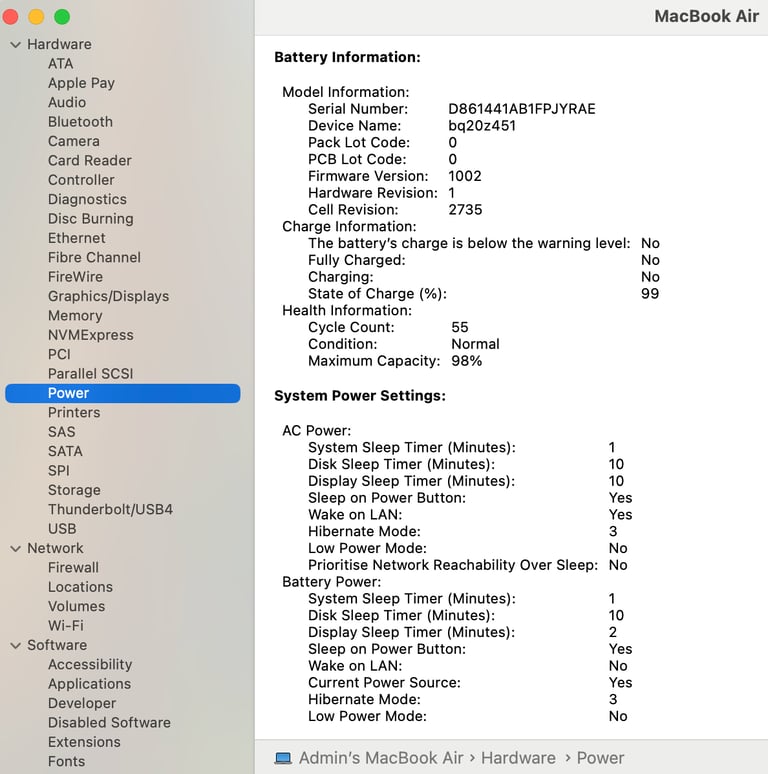Screen dimensions: 768x774
Task: Select Applications under Software
Action: (89, 684)
